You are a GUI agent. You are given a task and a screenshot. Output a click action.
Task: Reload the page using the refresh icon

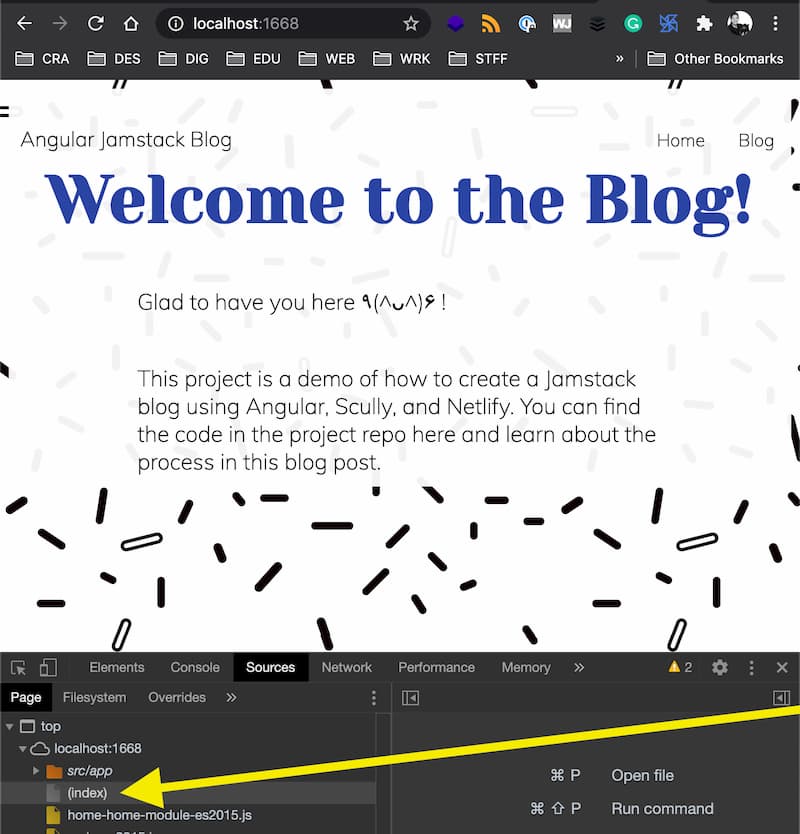pos(95,23)
